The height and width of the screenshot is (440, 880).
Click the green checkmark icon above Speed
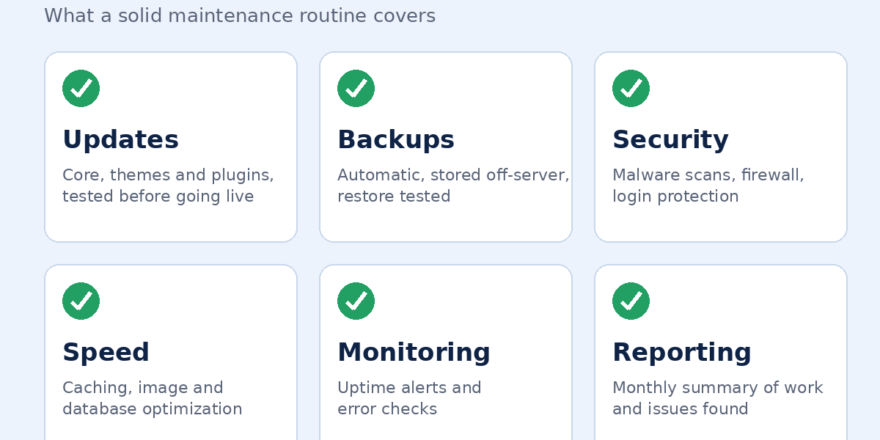click(x=81, y=301)
